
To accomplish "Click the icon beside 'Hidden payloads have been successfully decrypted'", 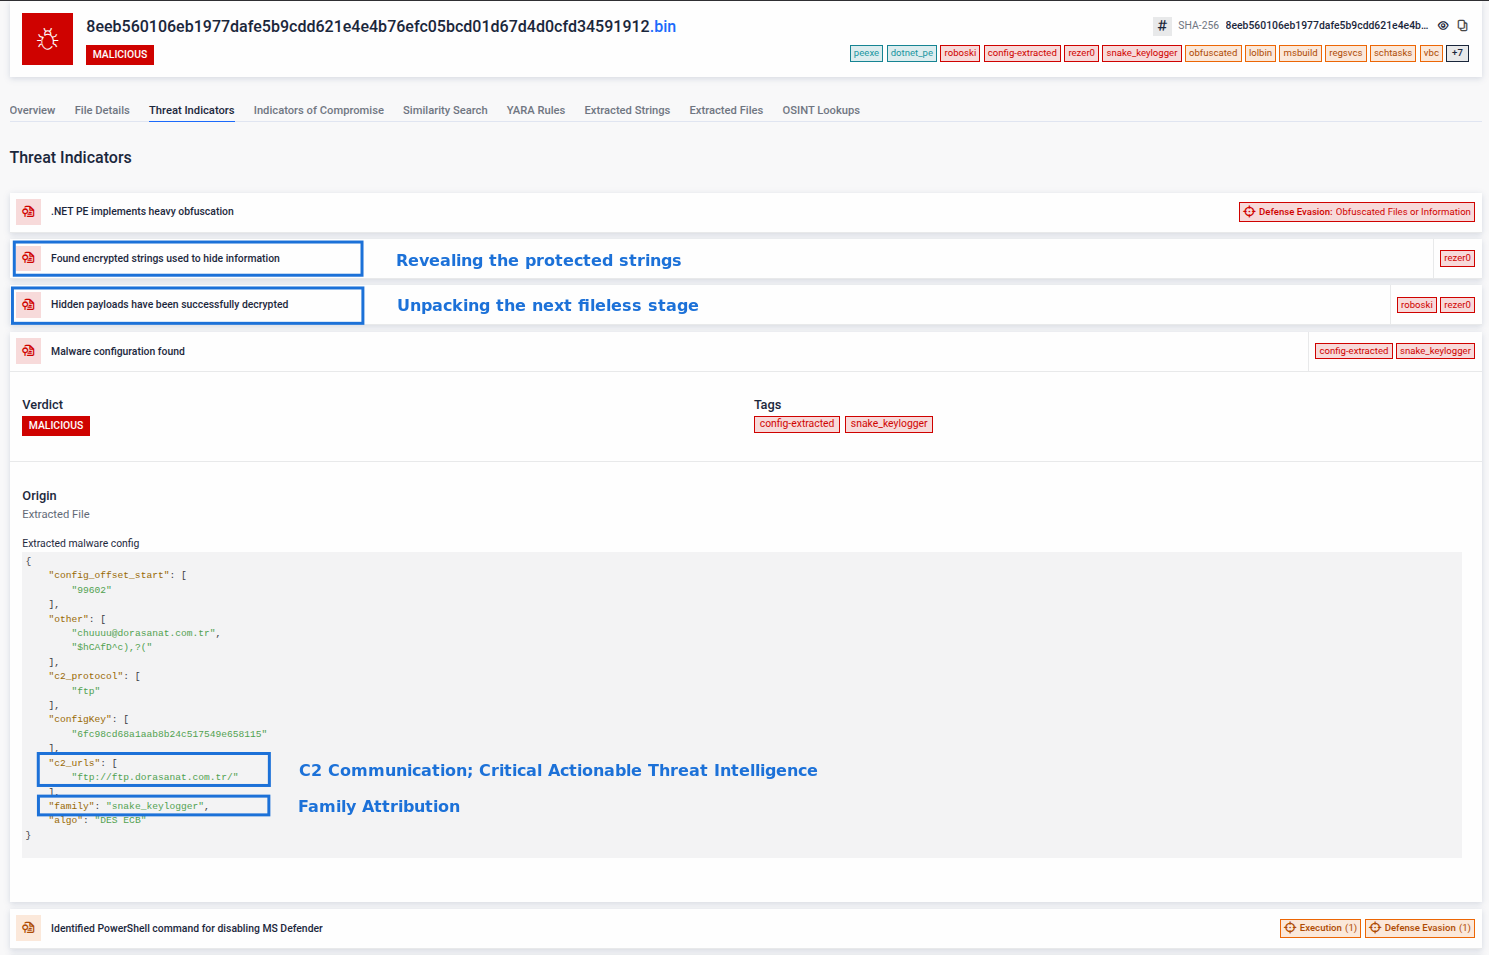I will (29, 305).
